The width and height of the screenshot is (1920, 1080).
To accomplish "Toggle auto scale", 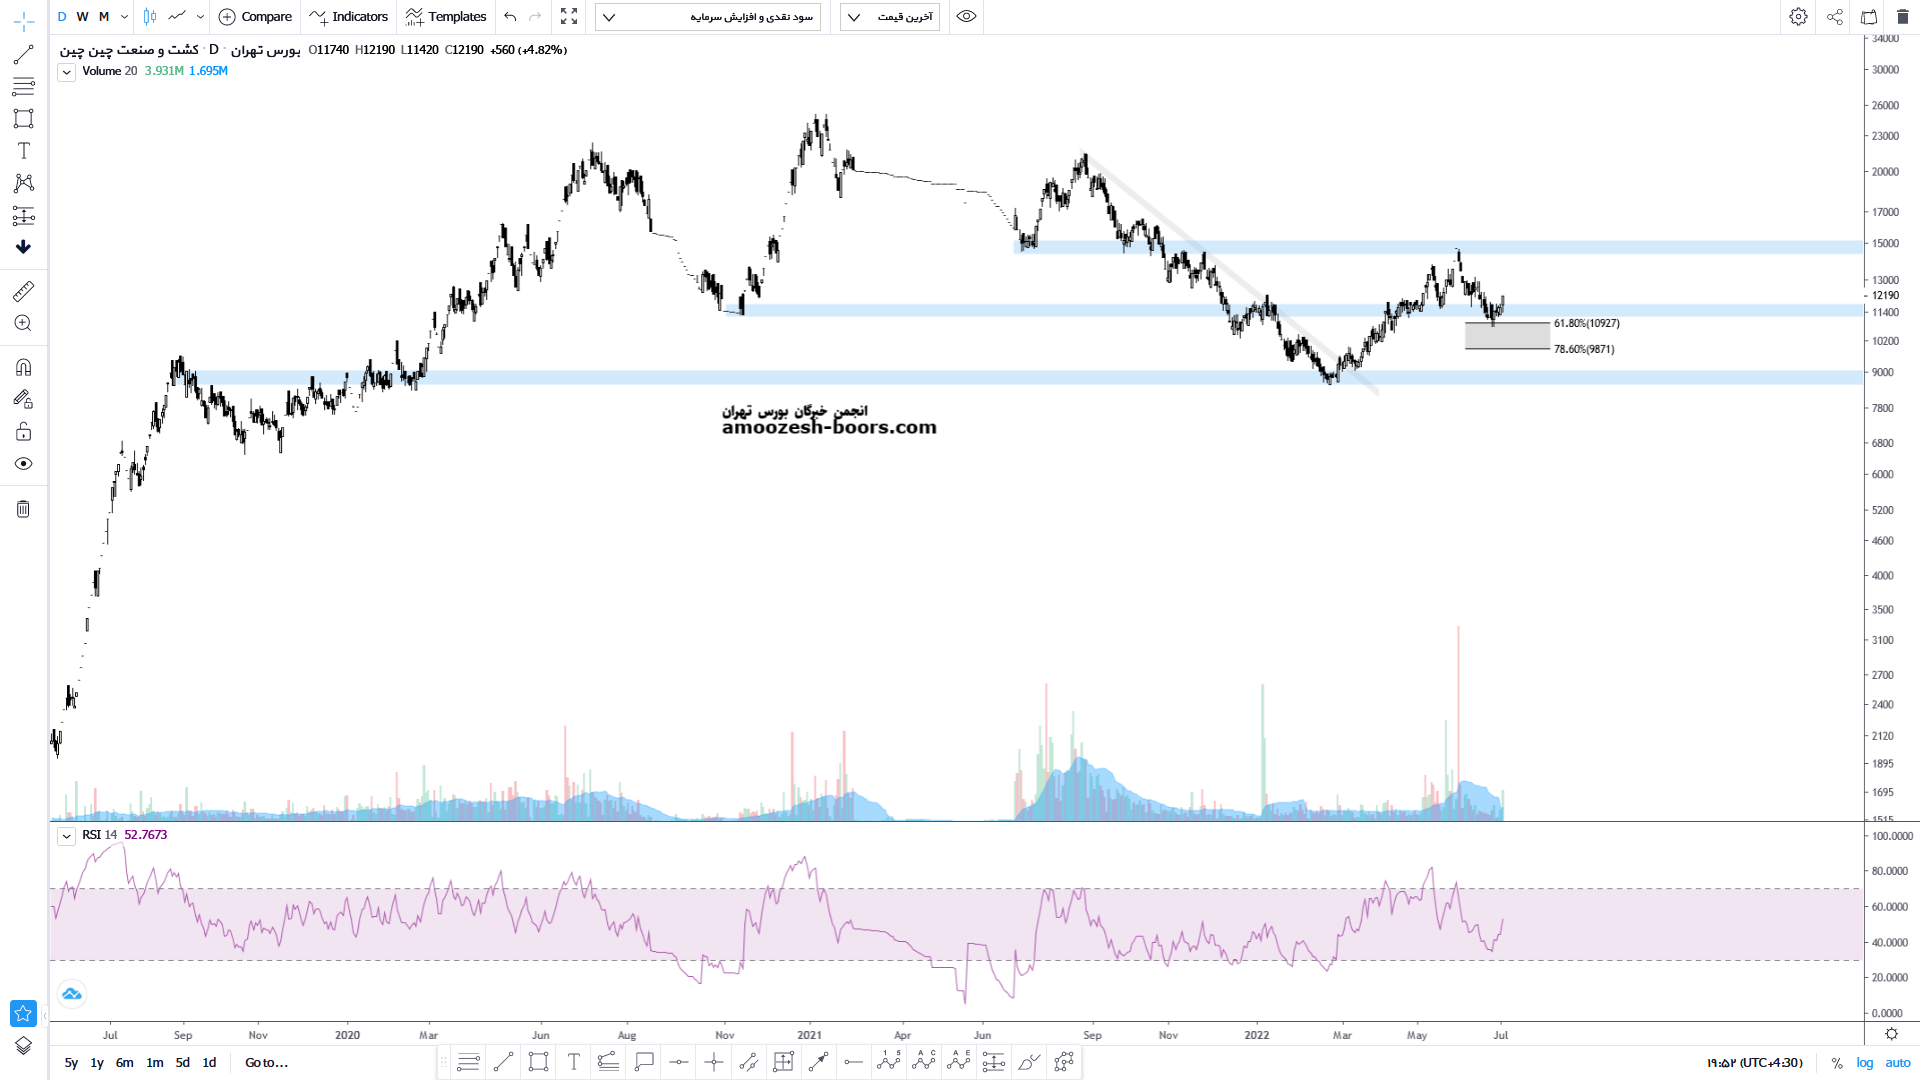I will 1897,1063.
